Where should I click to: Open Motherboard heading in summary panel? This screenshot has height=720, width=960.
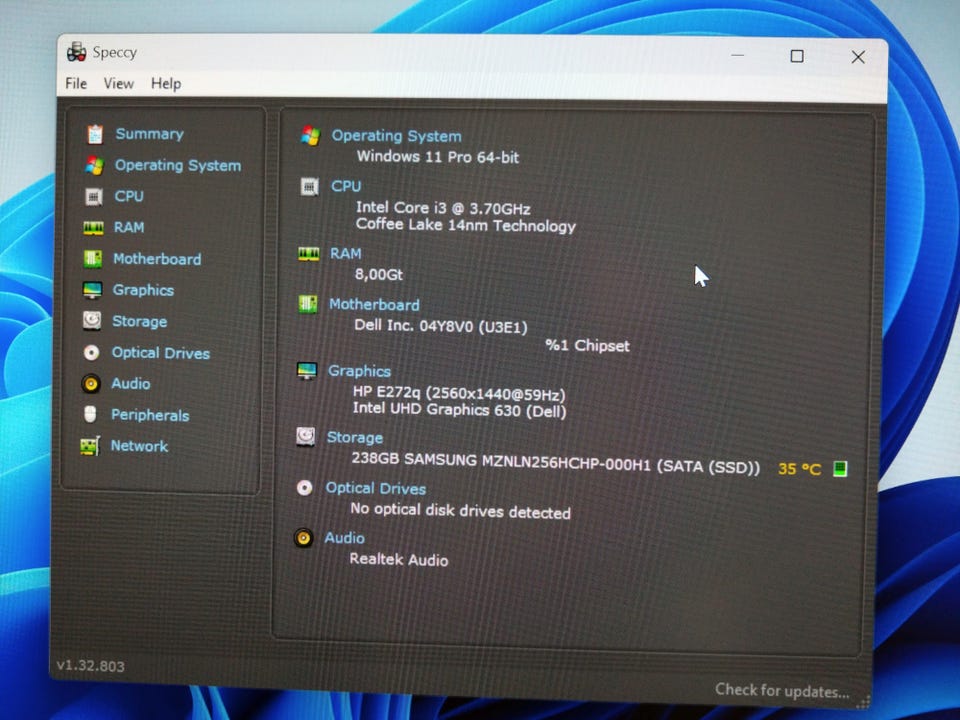pyautogui.click(x=375, y=304)
